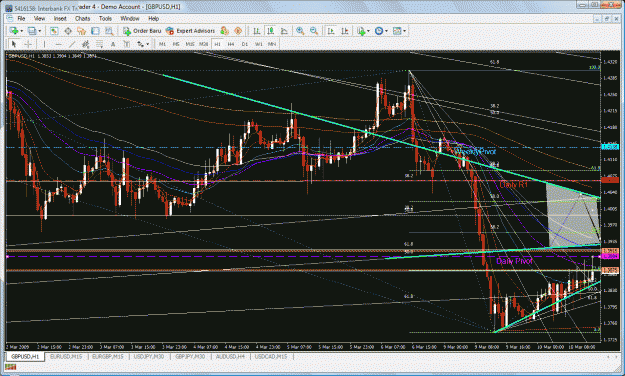The image size is (625, 376).
Task: Open the Strategy Tester icon
Action: [x=109, y=31]
